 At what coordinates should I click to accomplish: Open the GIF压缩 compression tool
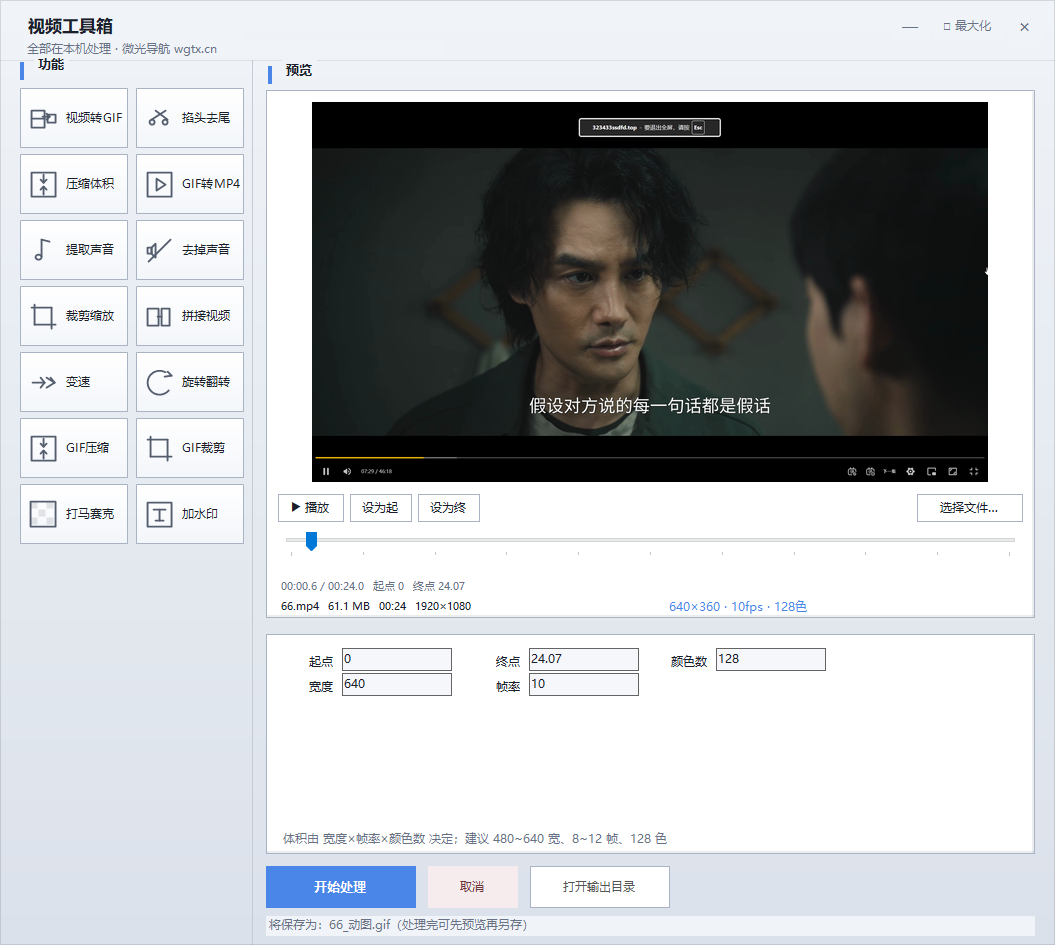(x=74, y=447)
